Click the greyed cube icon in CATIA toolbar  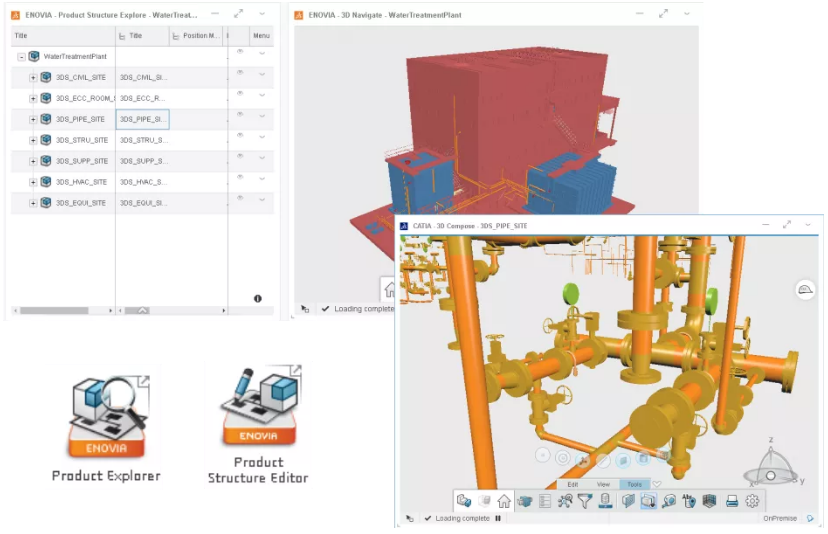tap(484, 501)
